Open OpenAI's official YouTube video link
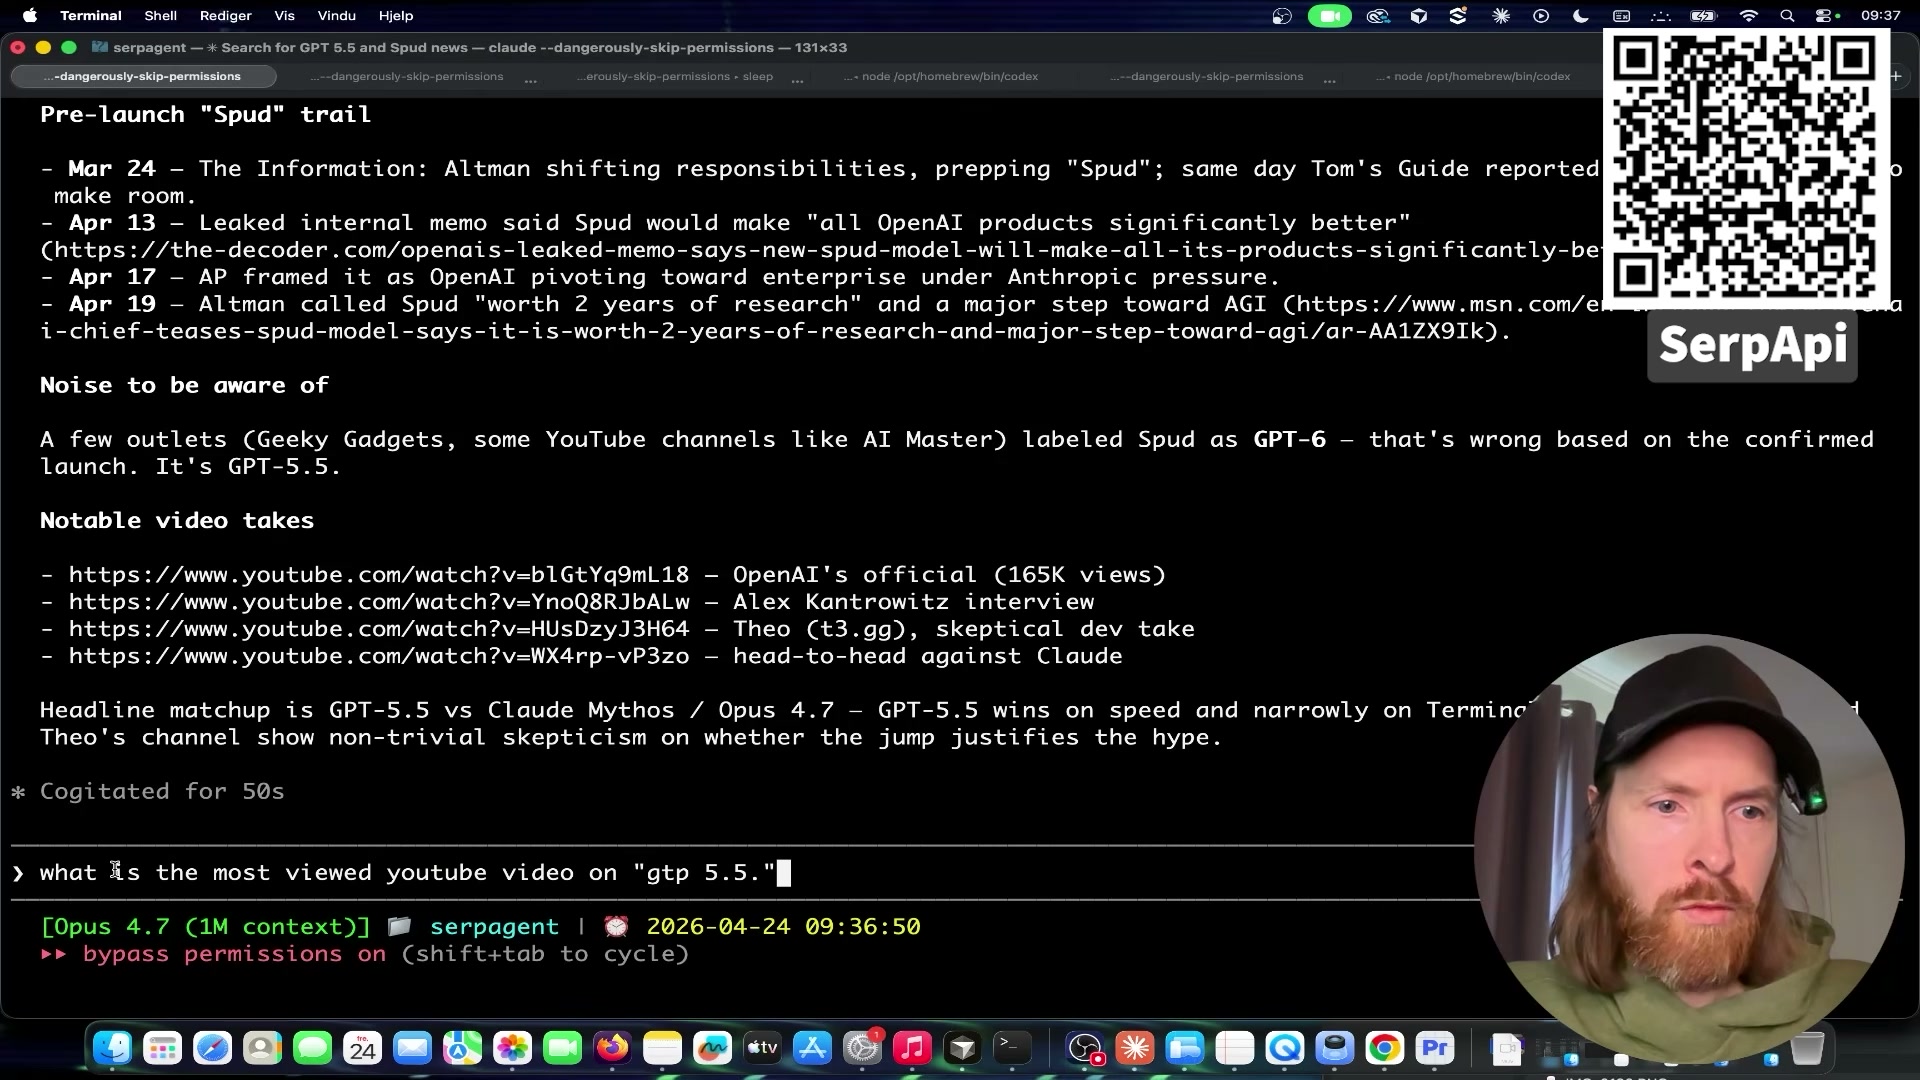The width and height of the screenshot is (1920, 1080). point(379,575)
